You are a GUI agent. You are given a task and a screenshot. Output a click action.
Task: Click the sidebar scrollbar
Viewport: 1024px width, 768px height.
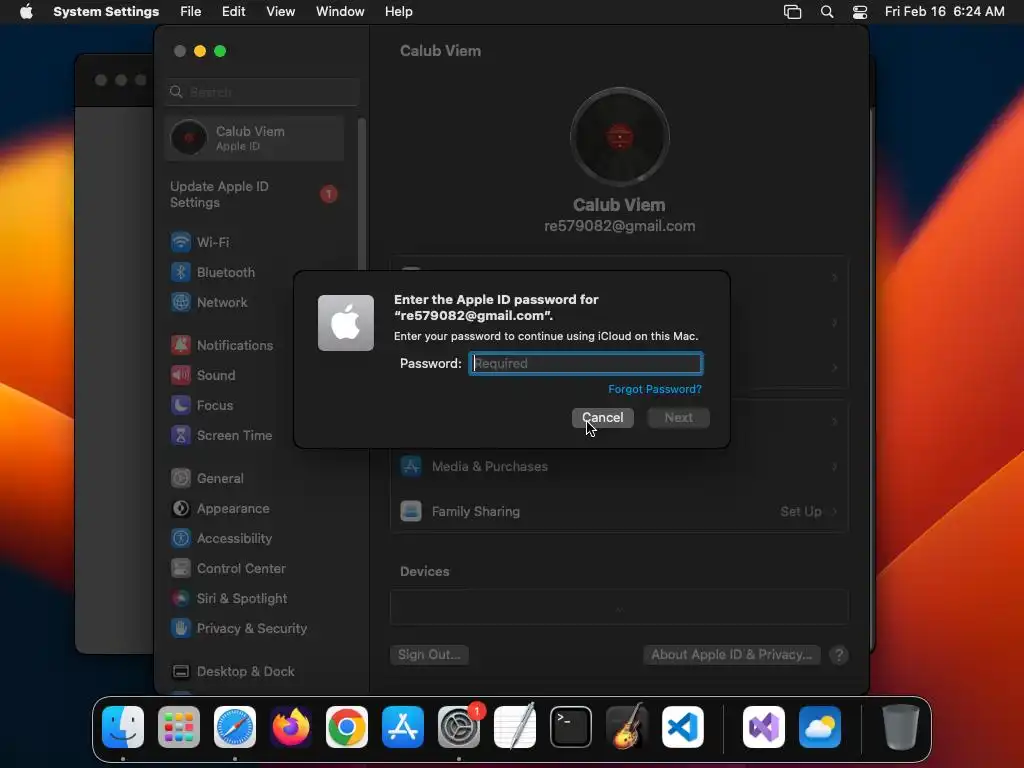[x=361, y=196]
